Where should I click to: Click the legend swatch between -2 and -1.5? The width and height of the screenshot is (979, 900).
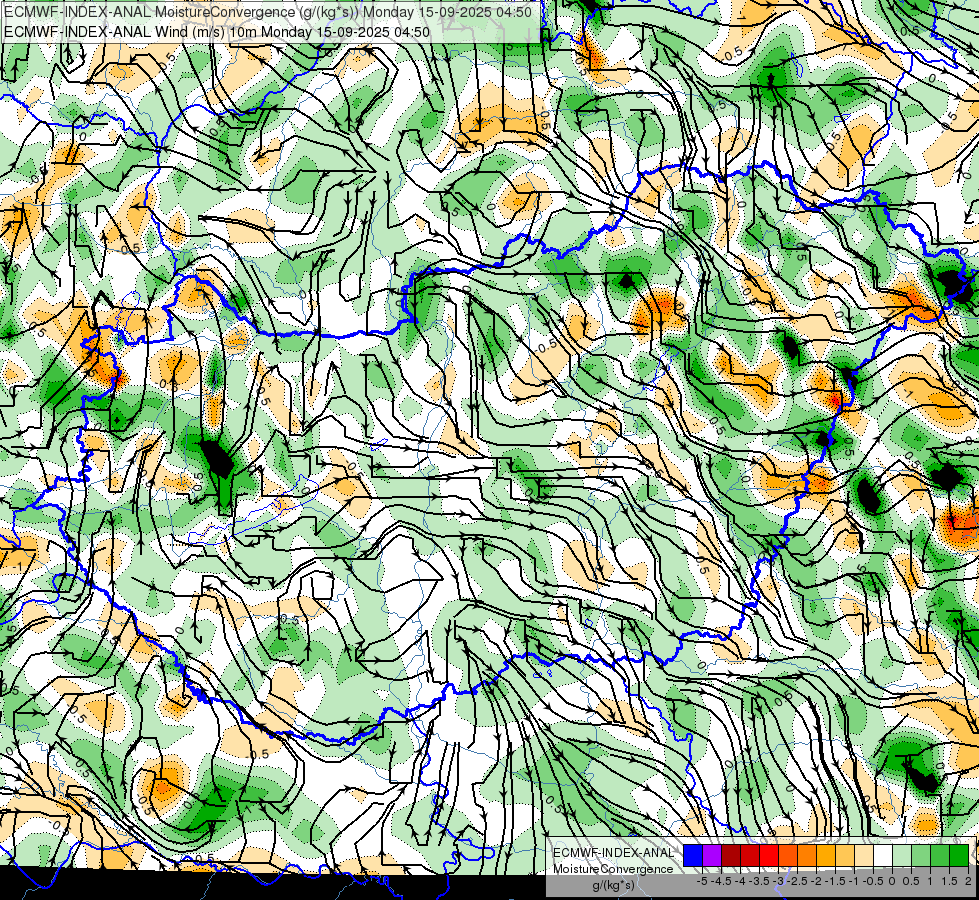pos(826,856)
